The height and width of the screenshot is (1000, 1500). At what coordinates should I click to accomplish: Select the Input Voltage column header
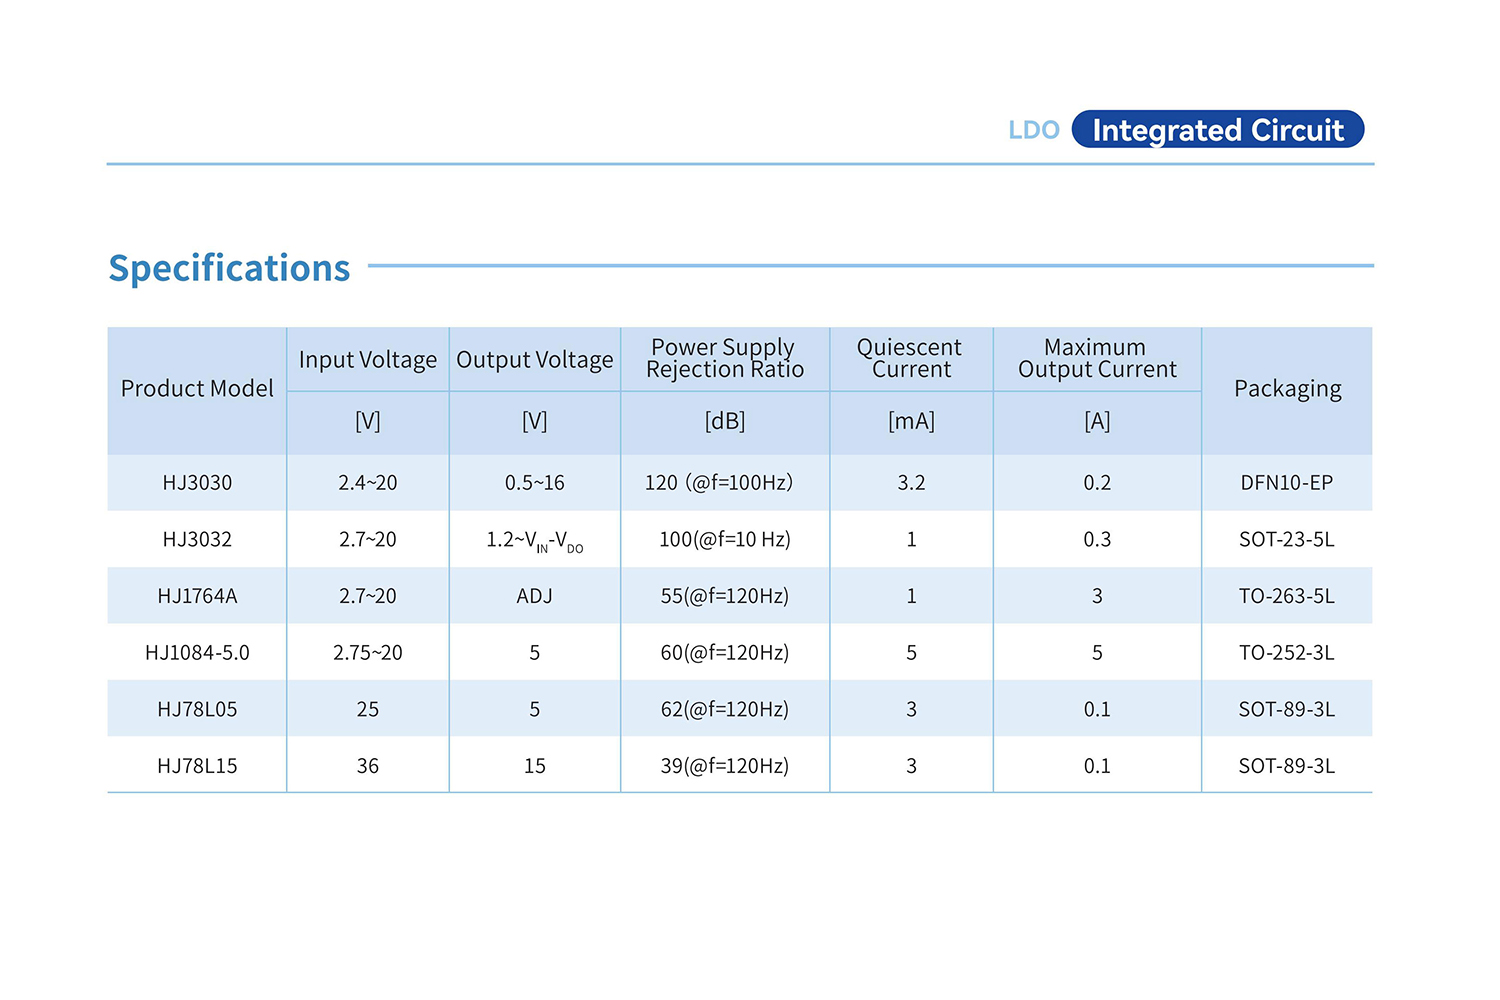click(x=367, y=360)
